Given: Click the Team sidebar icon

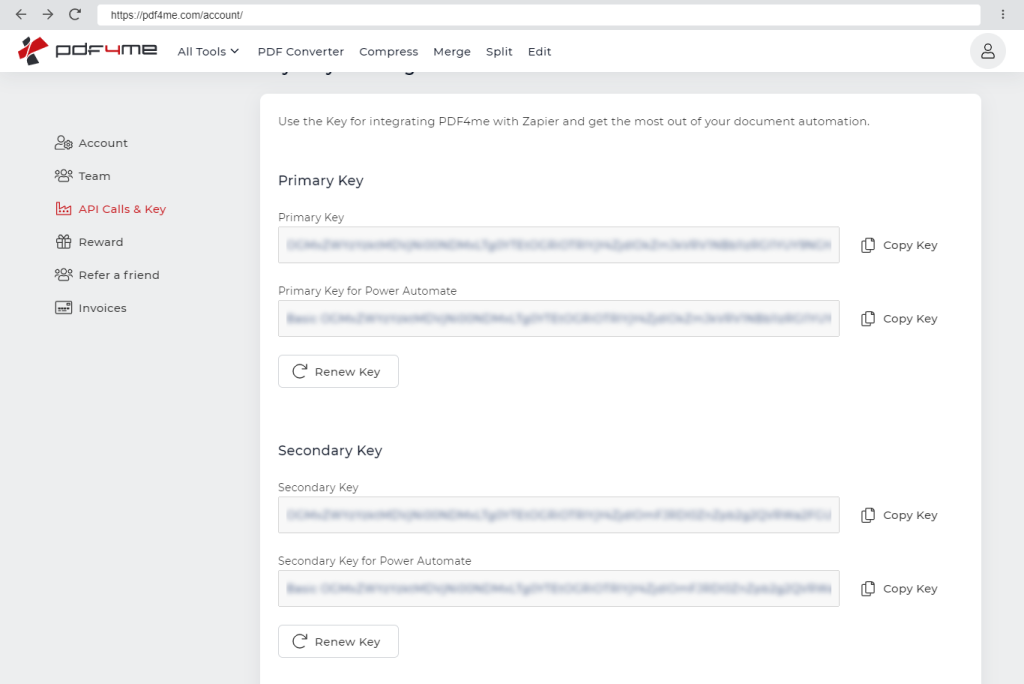Looking at the screenshot, I should point(64,176).
